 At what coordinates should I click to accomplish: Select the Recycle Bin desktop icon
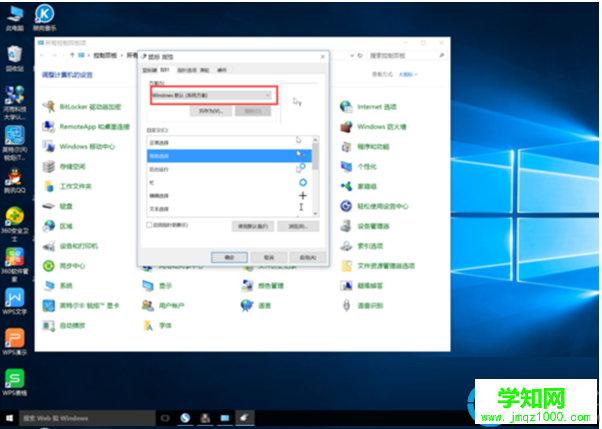[15, 58]
